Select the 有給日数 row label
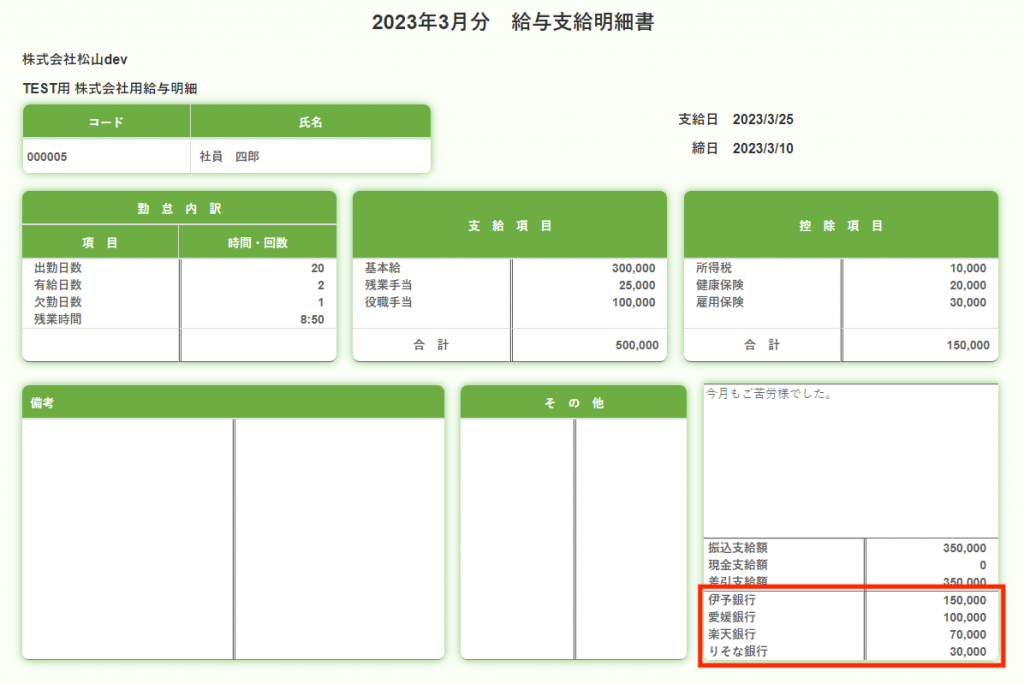Screen dimensions: 1024x684 tap(58, 285)
